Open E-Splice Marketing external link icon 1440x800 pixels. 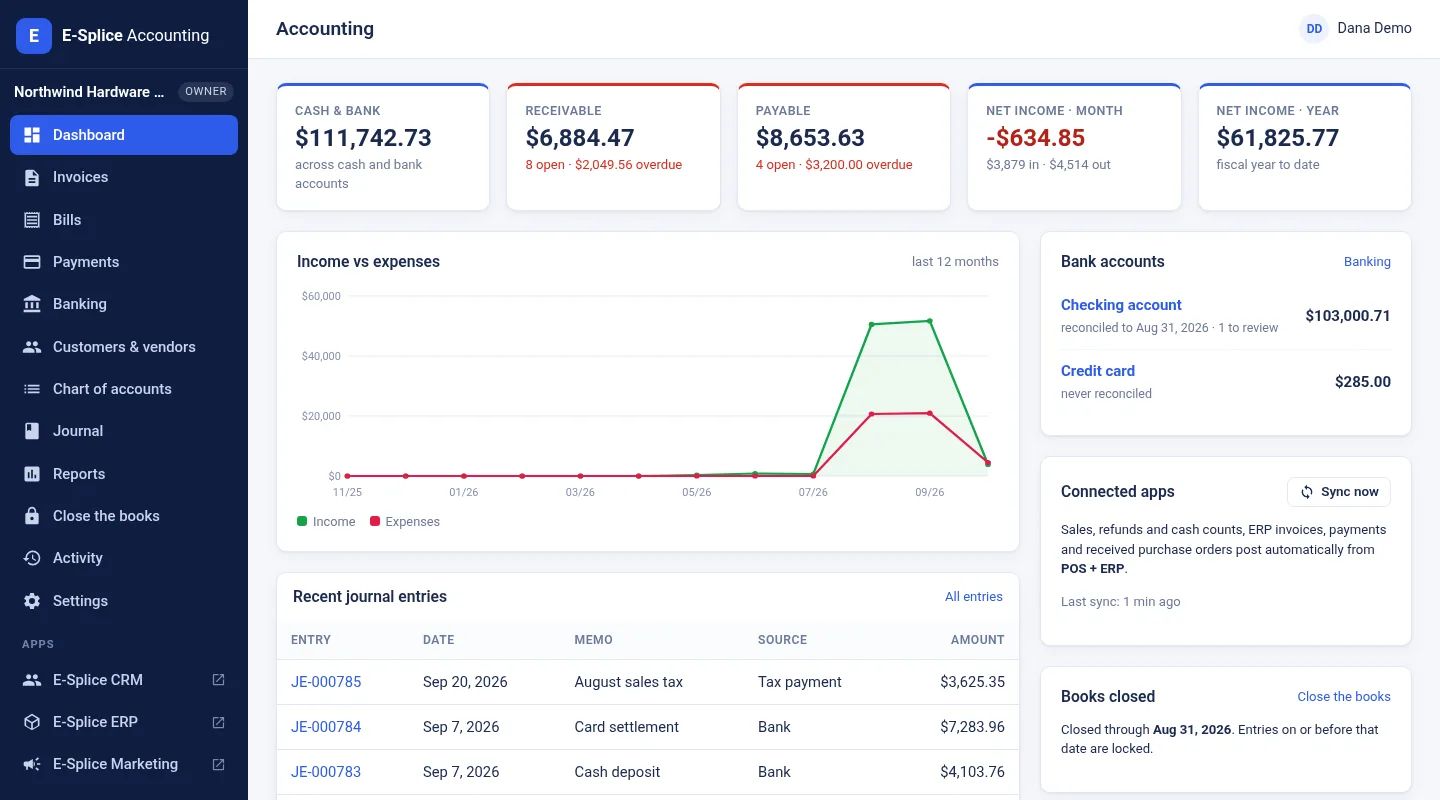coord(219,764)
